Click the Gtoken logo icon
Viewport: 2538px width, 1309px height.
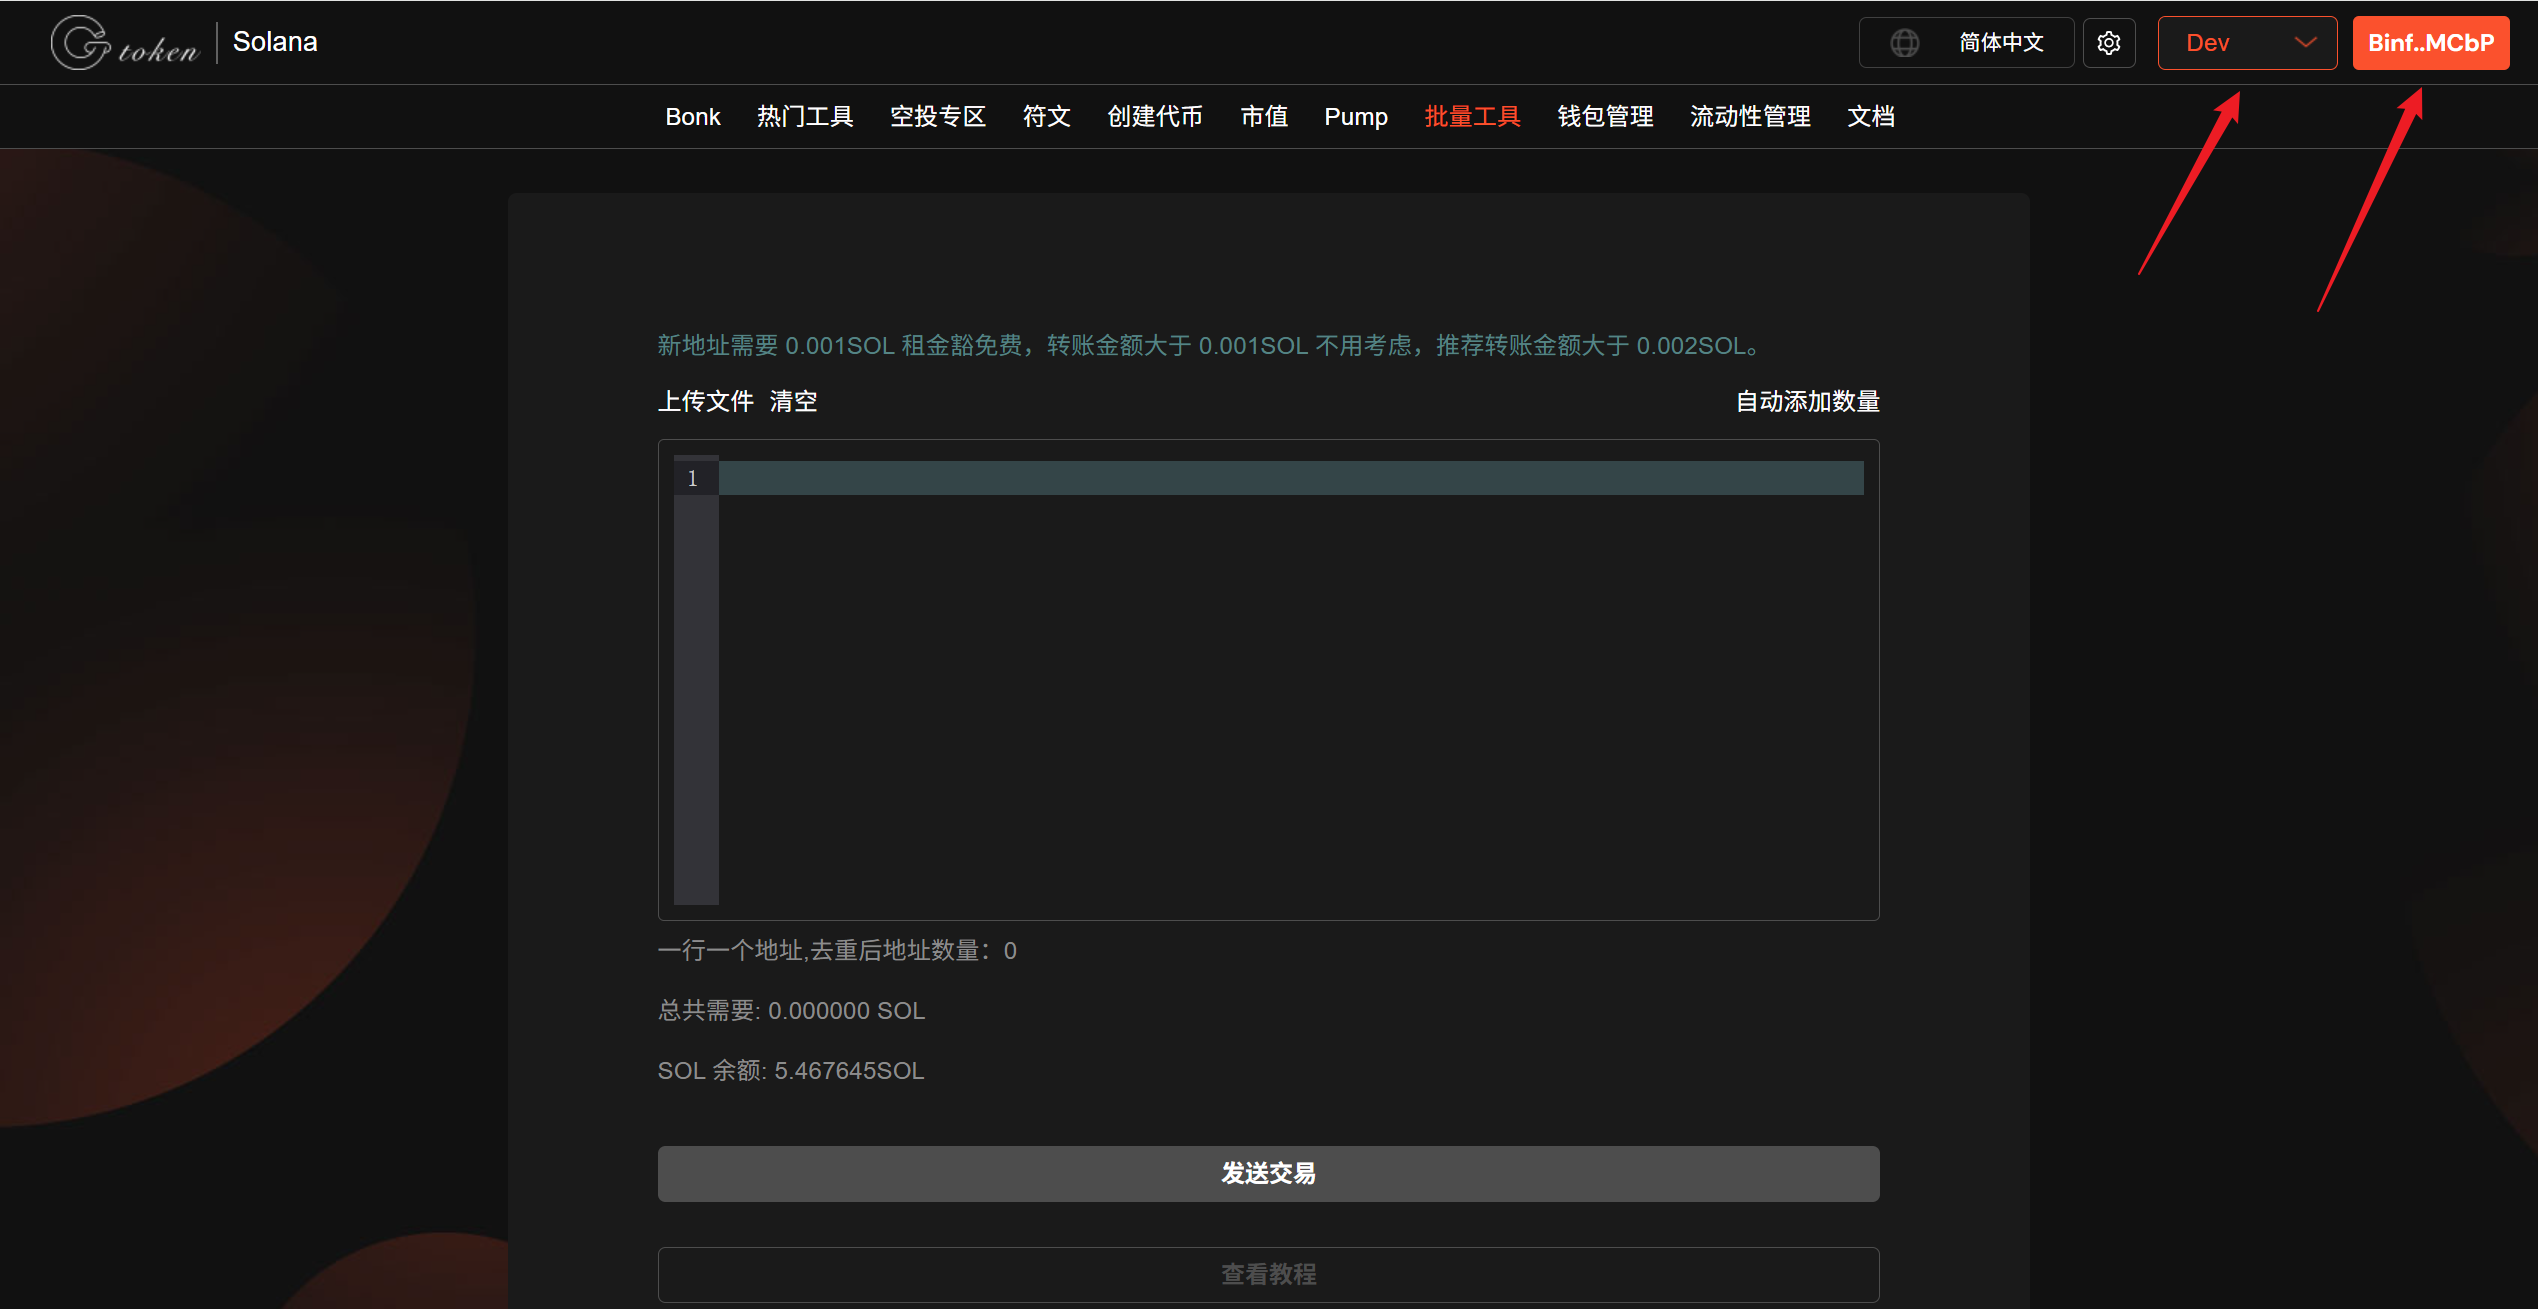(80, 43)
